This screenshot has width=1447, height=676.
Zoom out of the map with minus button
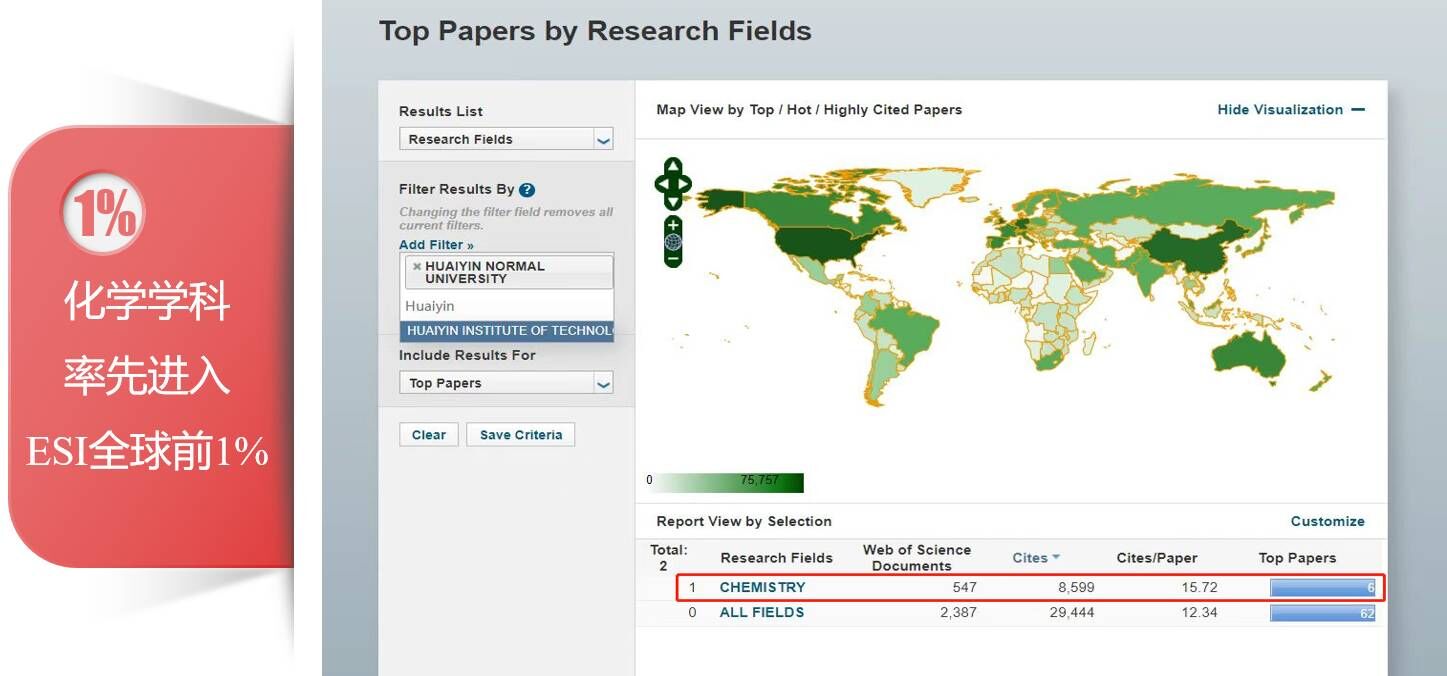[x=673, y=259]
